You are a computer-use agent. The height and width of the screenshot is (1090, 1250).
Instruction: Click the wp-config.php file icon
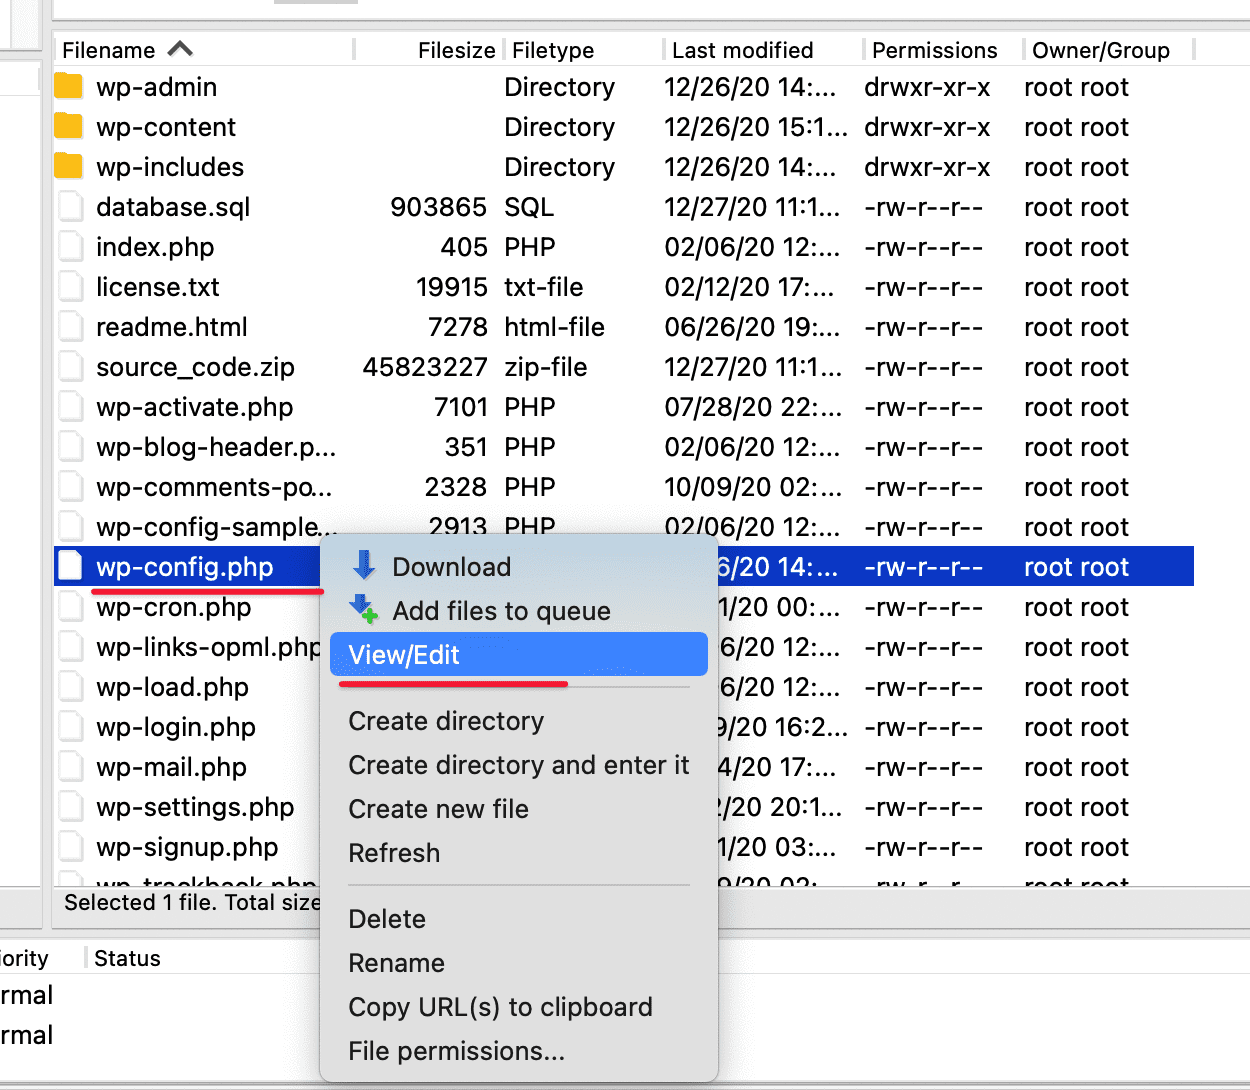pos(70,567)
